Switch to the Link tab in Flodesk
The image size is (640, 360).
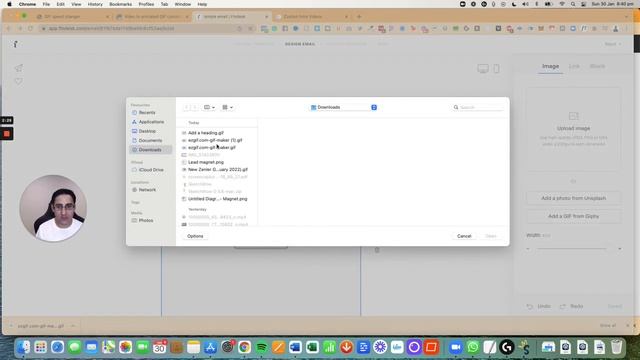574,66
